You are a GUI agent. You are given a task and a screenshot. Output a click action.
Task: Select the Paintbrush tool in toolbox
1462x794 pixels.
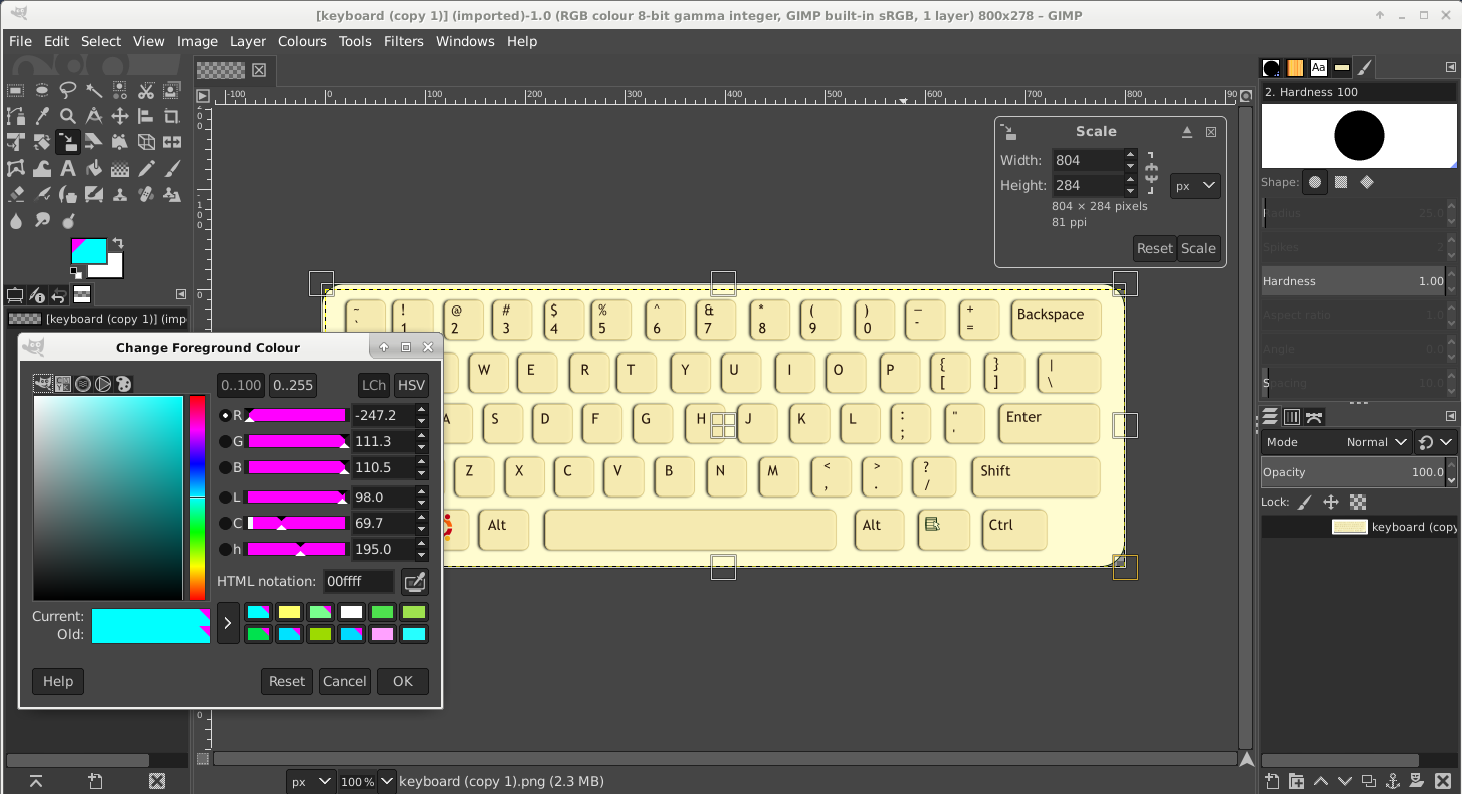(171, 169)
